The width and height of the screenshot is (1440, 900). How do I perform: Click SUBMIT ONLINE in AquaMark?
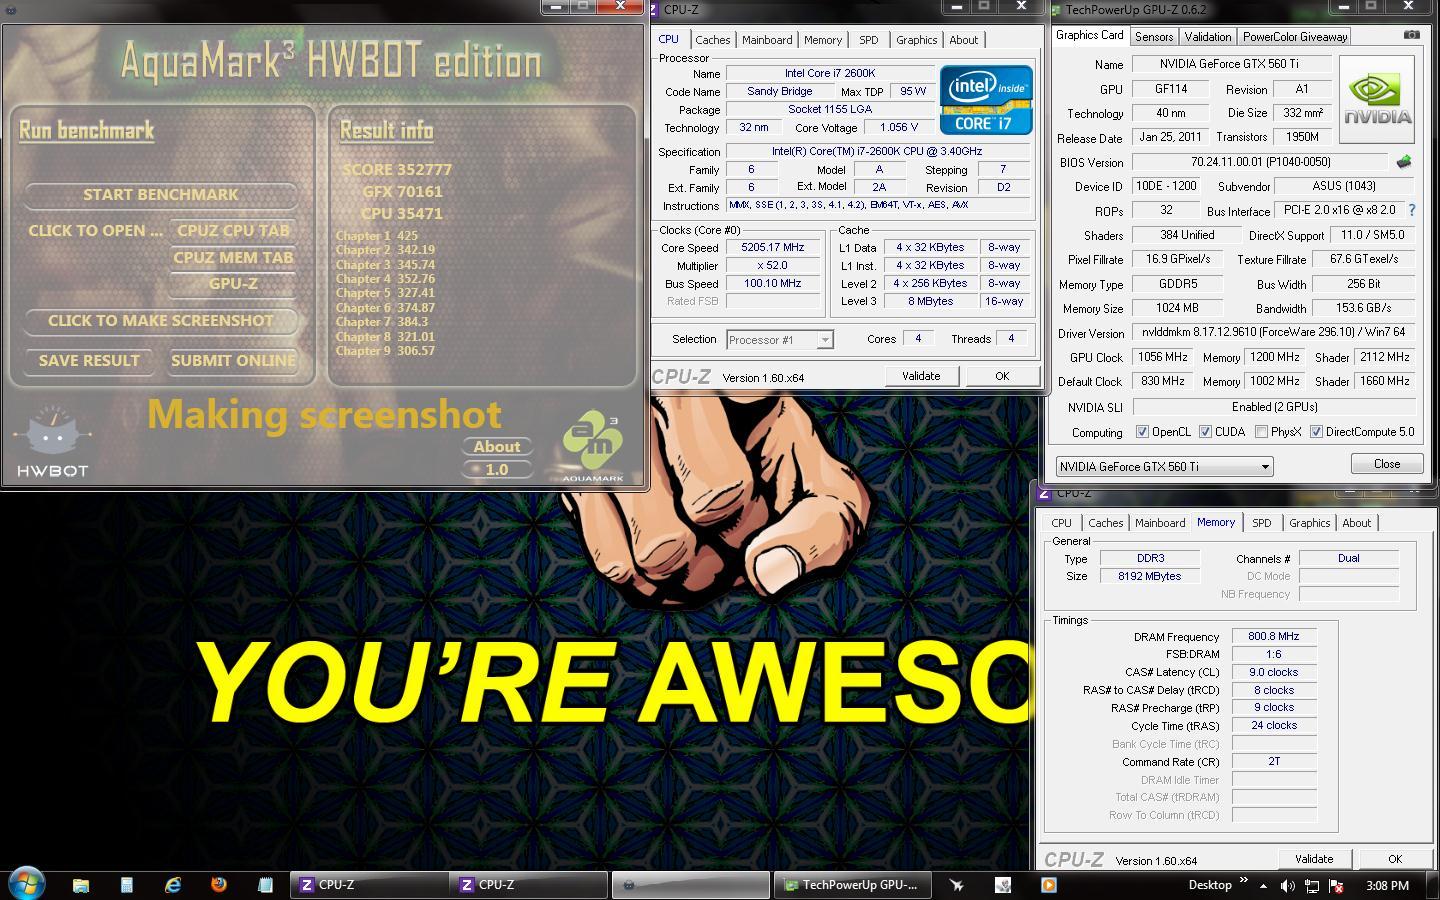(x=233, y=360)
